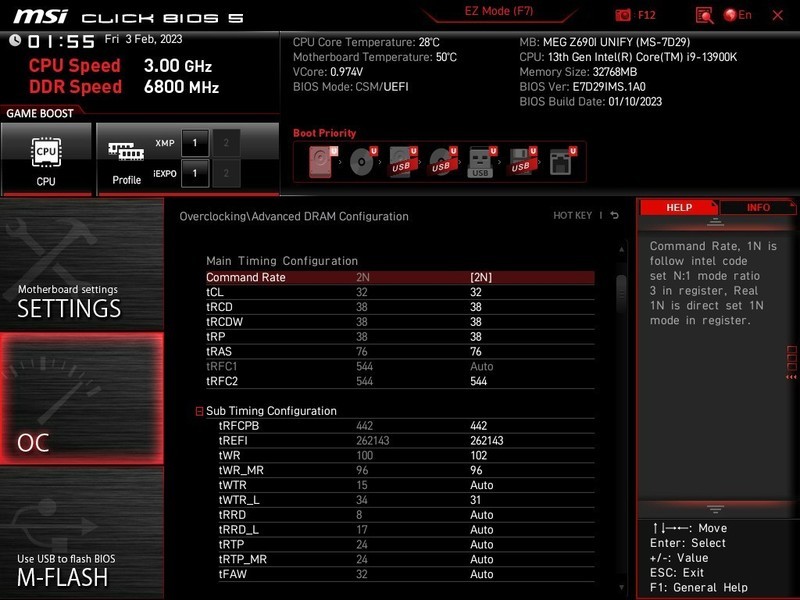The image size is (800, 600).
Task: Select the USB key boot icon in Boot Priority
Action: click(x=480, y=160)
